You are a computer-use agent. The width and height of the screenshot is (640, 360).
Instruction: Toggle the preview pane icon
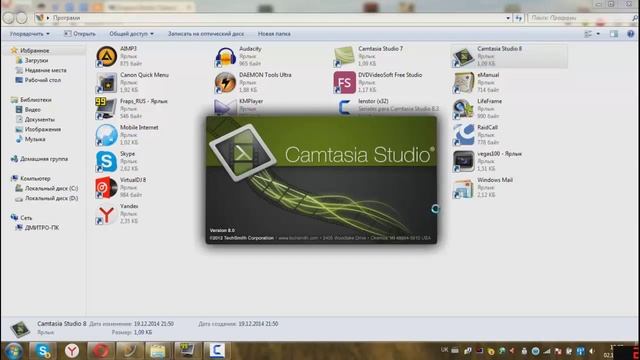(614, 34)
